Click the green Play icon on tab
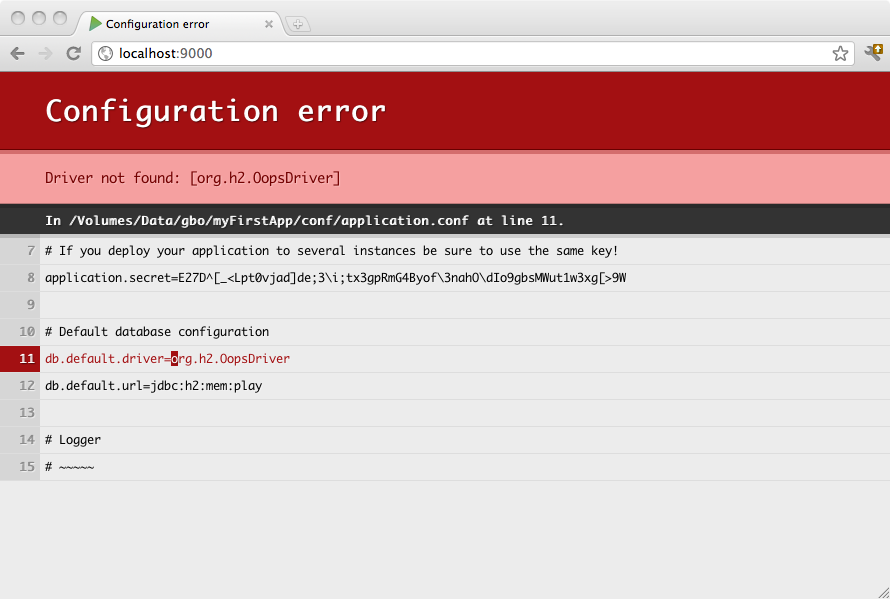This screenshot has width=890, height=599. (x=95, y=24)
